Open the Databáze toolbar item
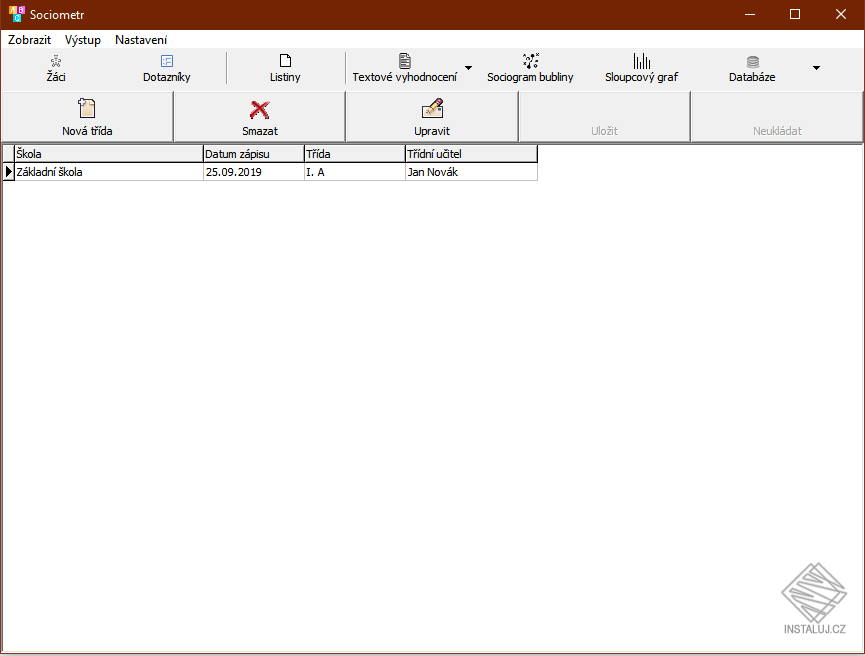Screen dimensions: 865x656 (x=752, y=68)
